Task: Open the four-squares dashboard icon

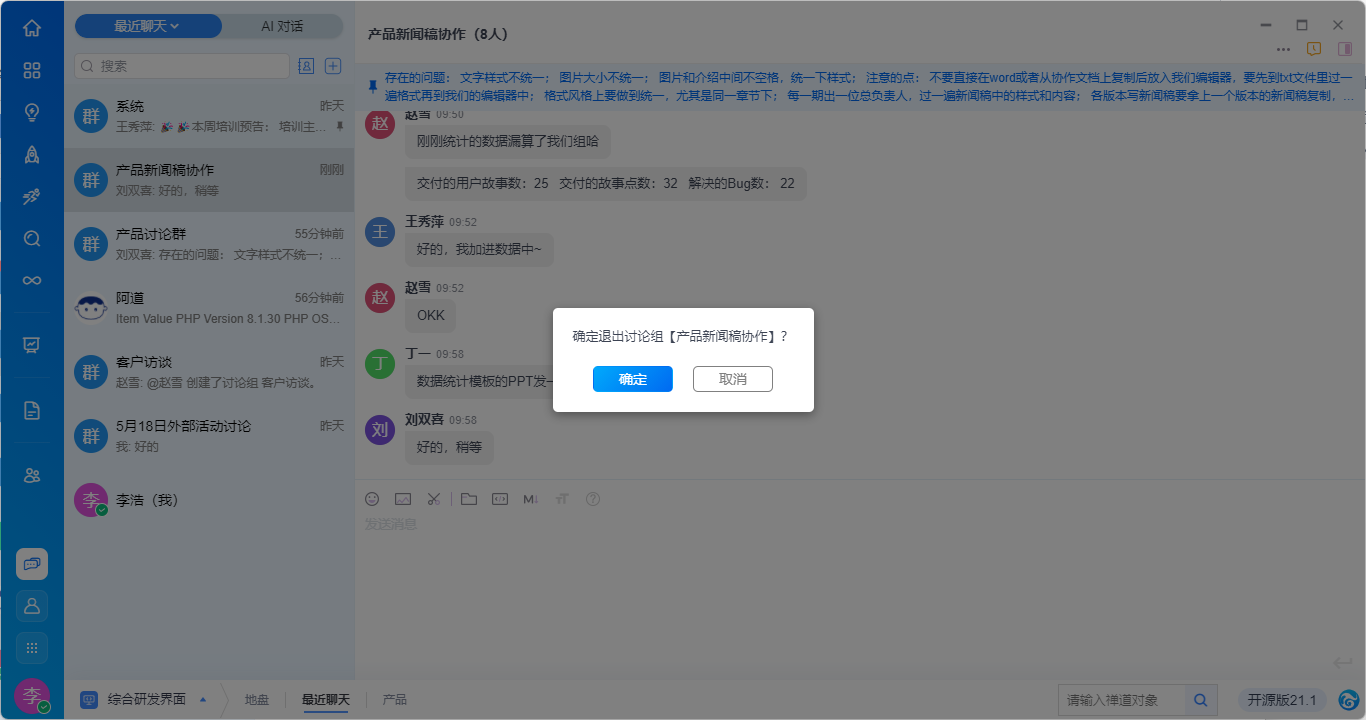Action: tap(32, 70)
